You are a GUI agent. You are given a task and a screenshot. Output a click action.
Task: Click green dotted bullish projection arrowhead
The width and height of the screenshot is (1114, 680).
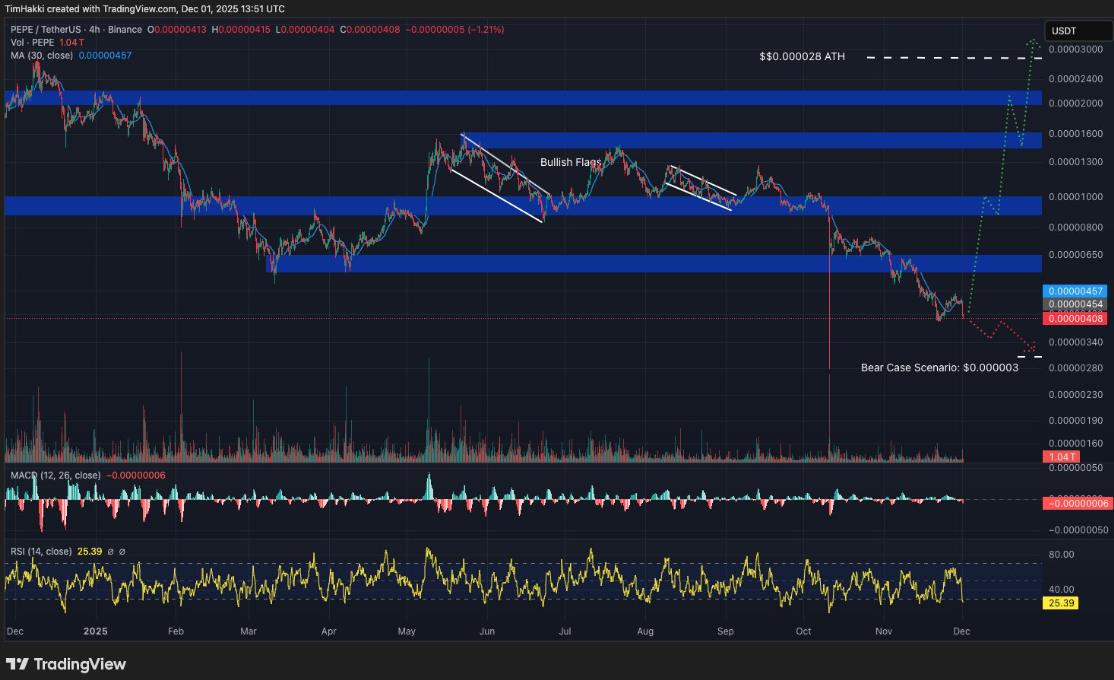[1034, 42]
